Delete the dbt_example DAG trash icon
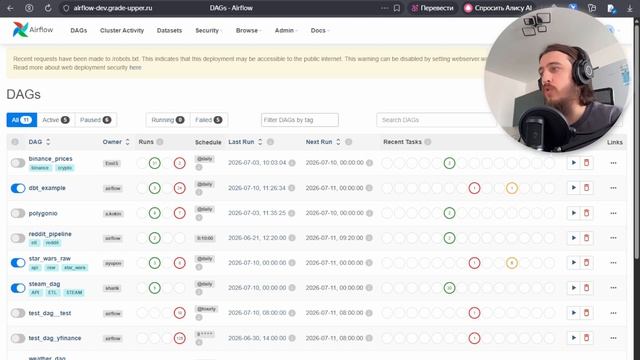This screenshot has height=360, width=640. (587, 188)
